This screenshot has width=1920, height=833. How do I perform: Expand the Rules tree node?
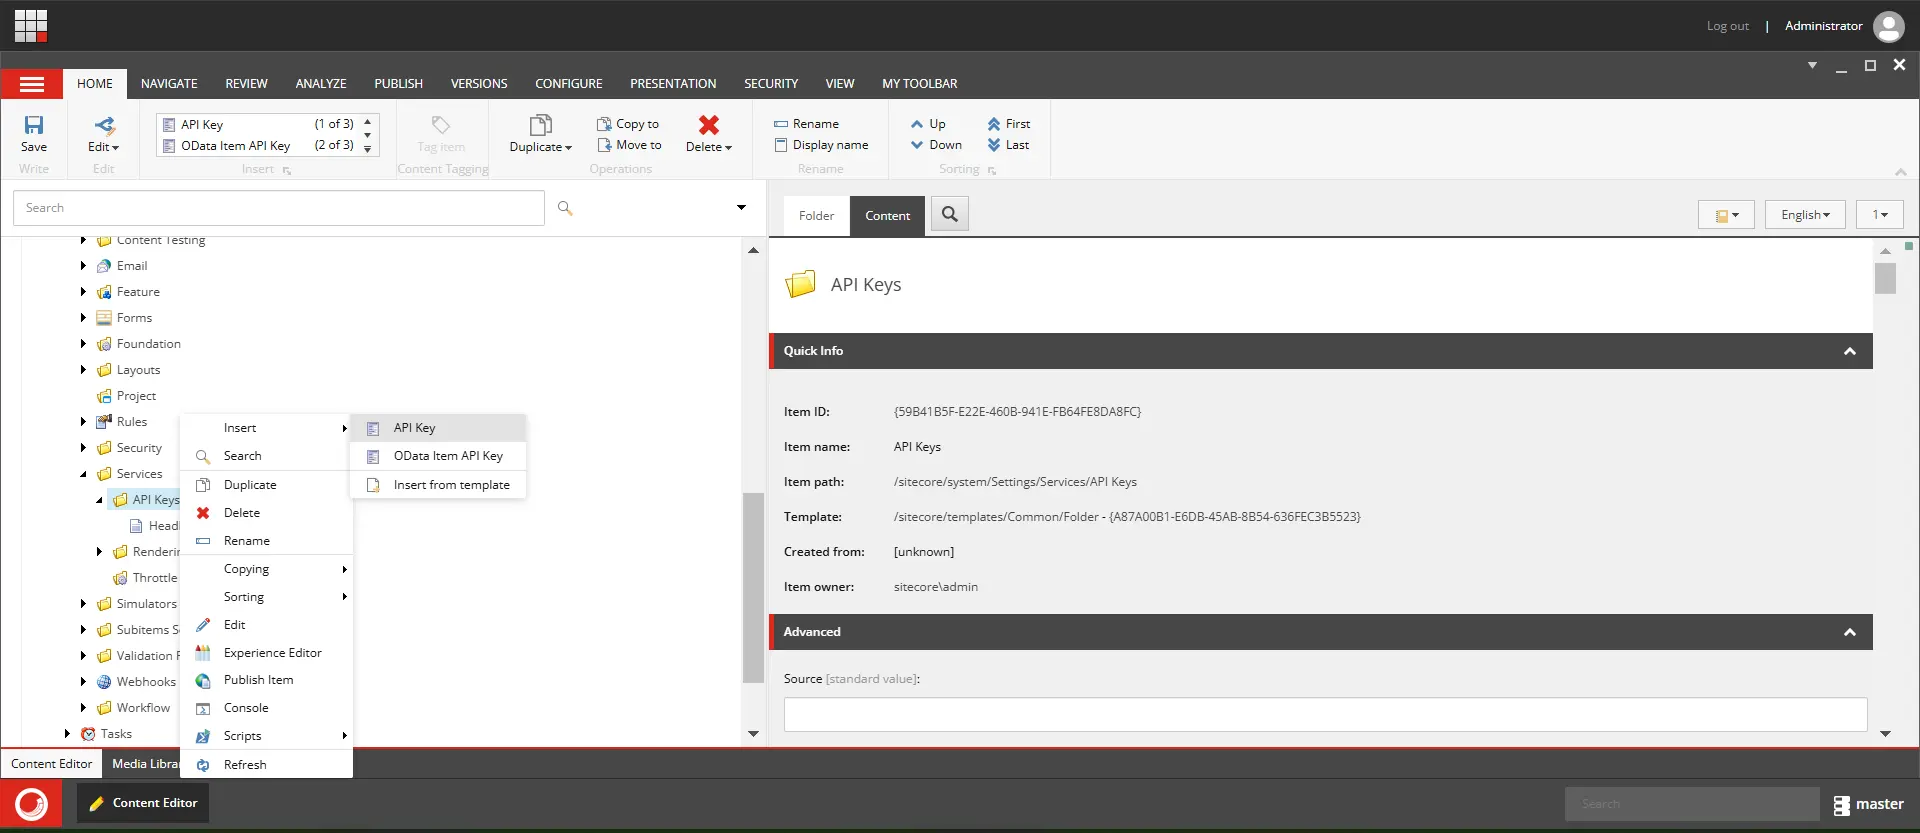pyautogui.click(x=83, y=422)
